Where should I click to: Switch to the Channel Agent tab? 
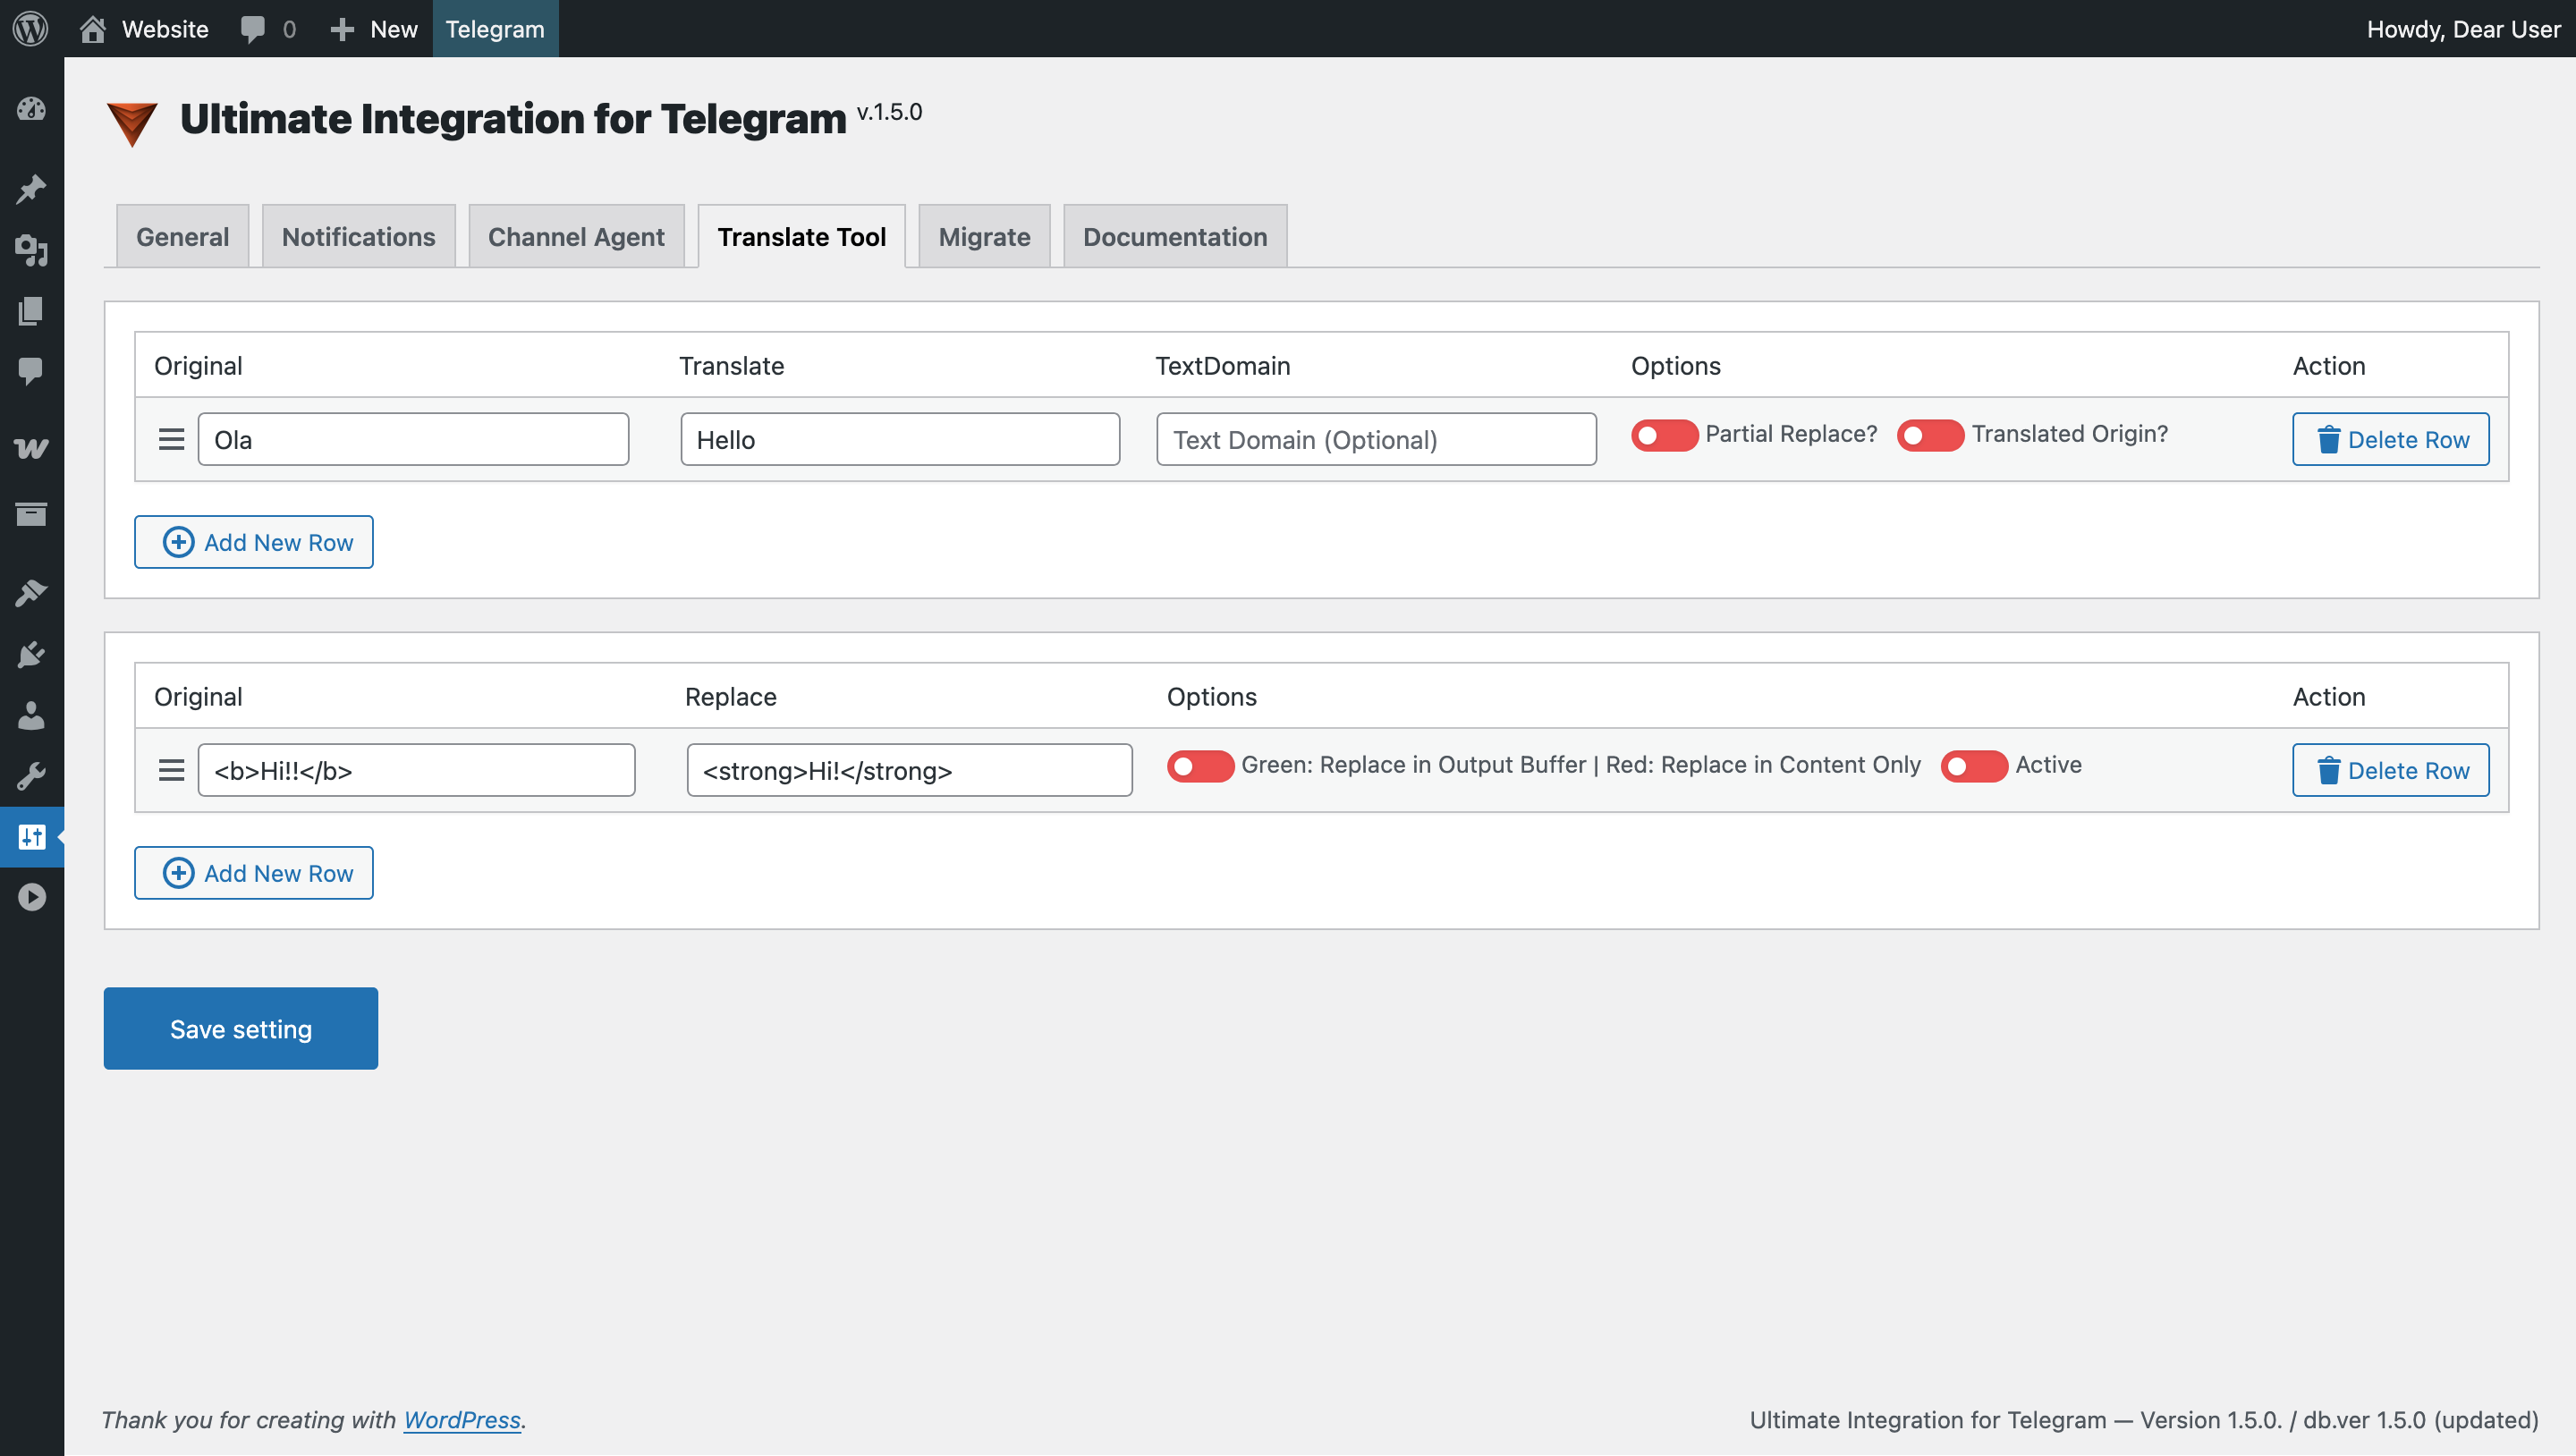click(576, 237)
